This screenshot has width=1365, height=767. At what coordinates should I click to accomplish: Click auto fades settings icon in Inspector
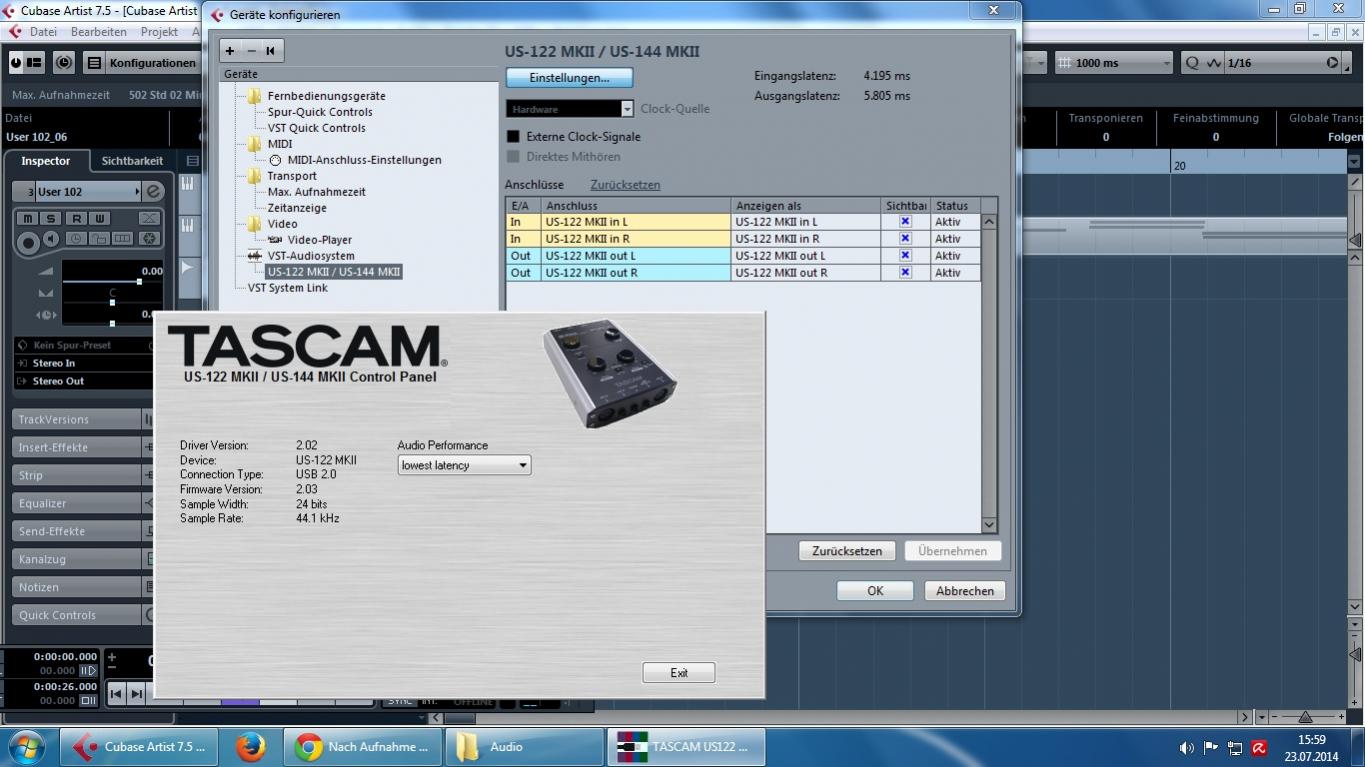coord(149,218)
